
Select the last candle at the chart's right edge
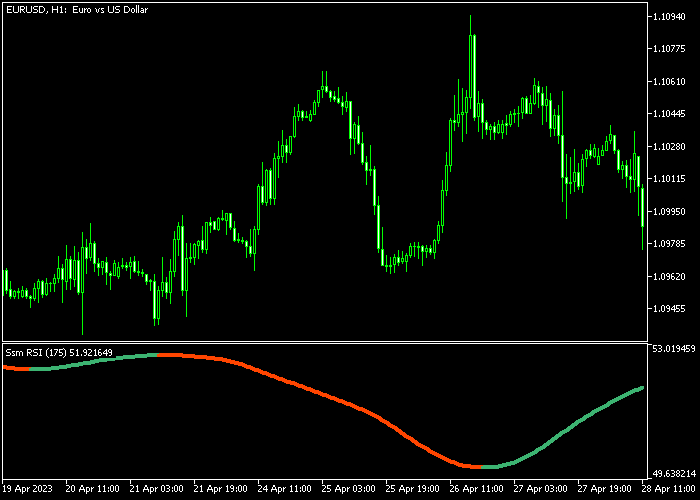point(642,208)
